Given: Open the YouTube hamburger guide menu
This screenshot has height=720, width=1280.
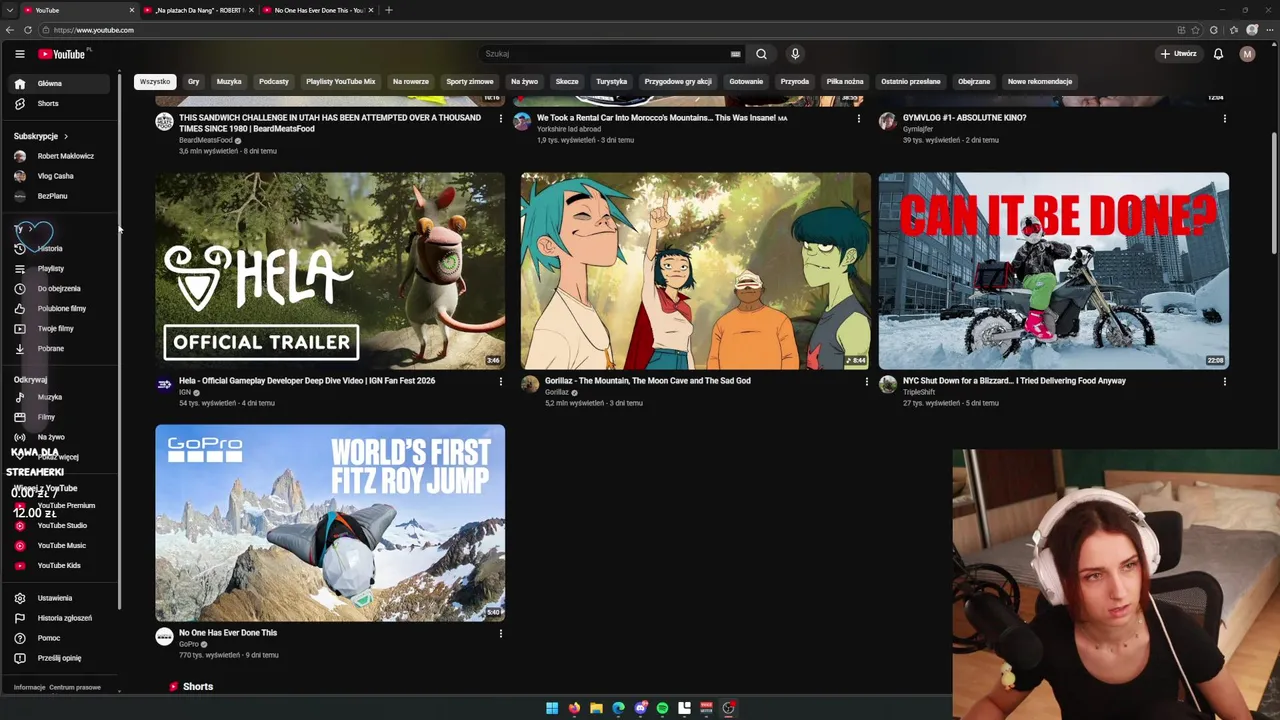Looking at the screenshot, I should point(19,54).
